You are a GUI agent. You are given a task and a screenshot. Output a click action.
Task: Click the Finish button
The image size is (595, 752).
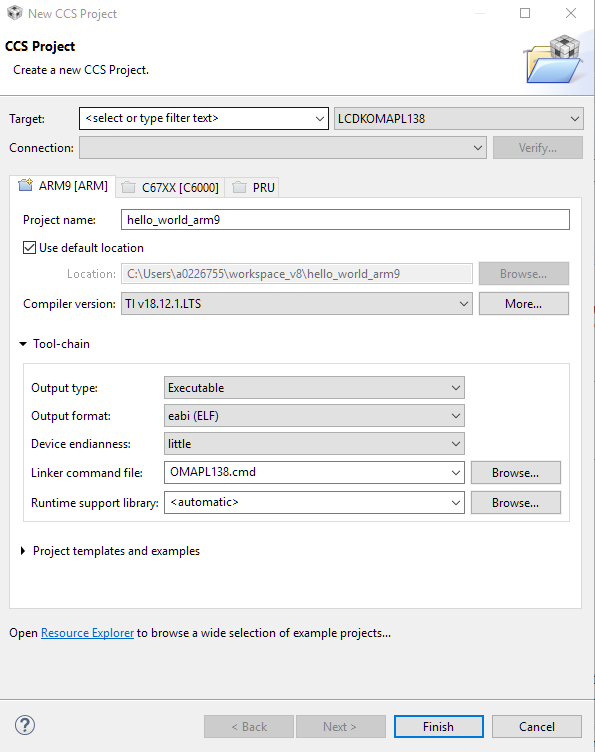439,727
